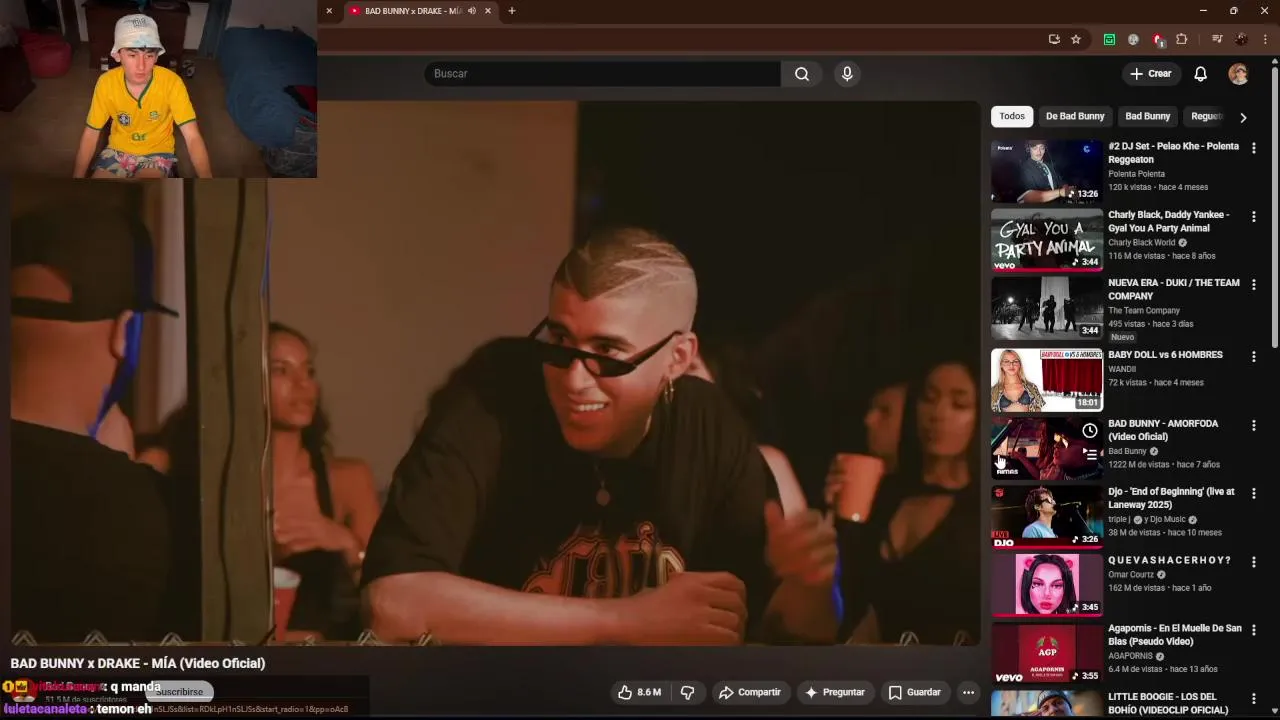Open the Chrome three-dot menu
Viewport: 1280px width, 720px height.
1265,39
